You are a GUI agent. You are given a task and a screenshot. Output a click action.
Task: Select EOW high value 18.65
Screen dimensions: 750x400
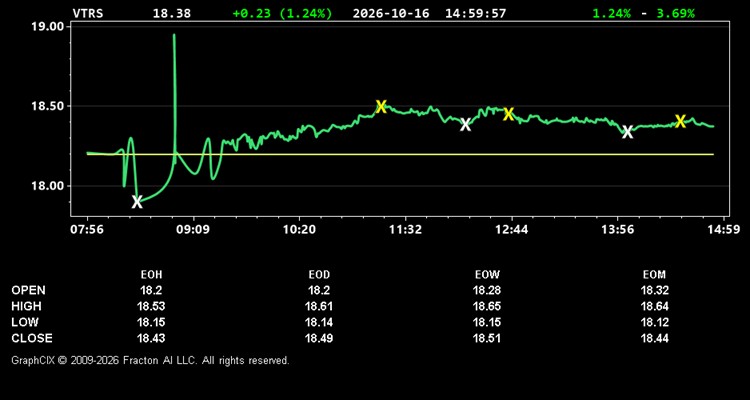tap(487, 306)
